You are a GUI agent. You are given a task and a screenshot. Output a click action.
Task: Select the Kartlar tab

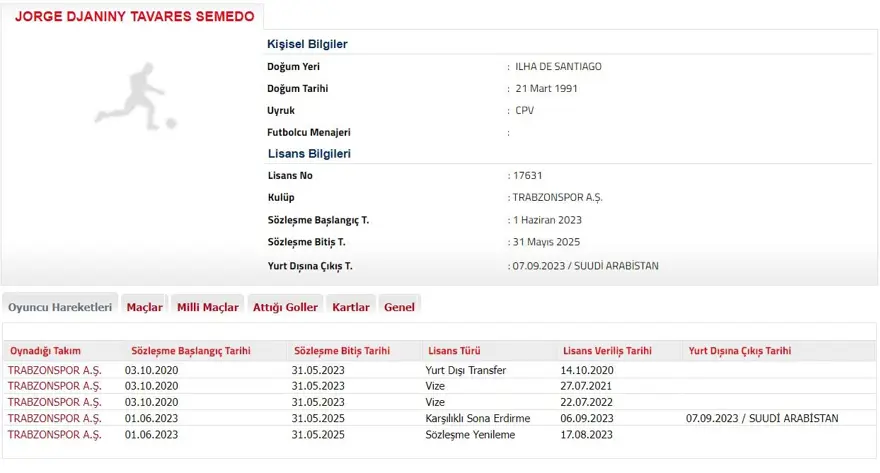pos(351,307)
